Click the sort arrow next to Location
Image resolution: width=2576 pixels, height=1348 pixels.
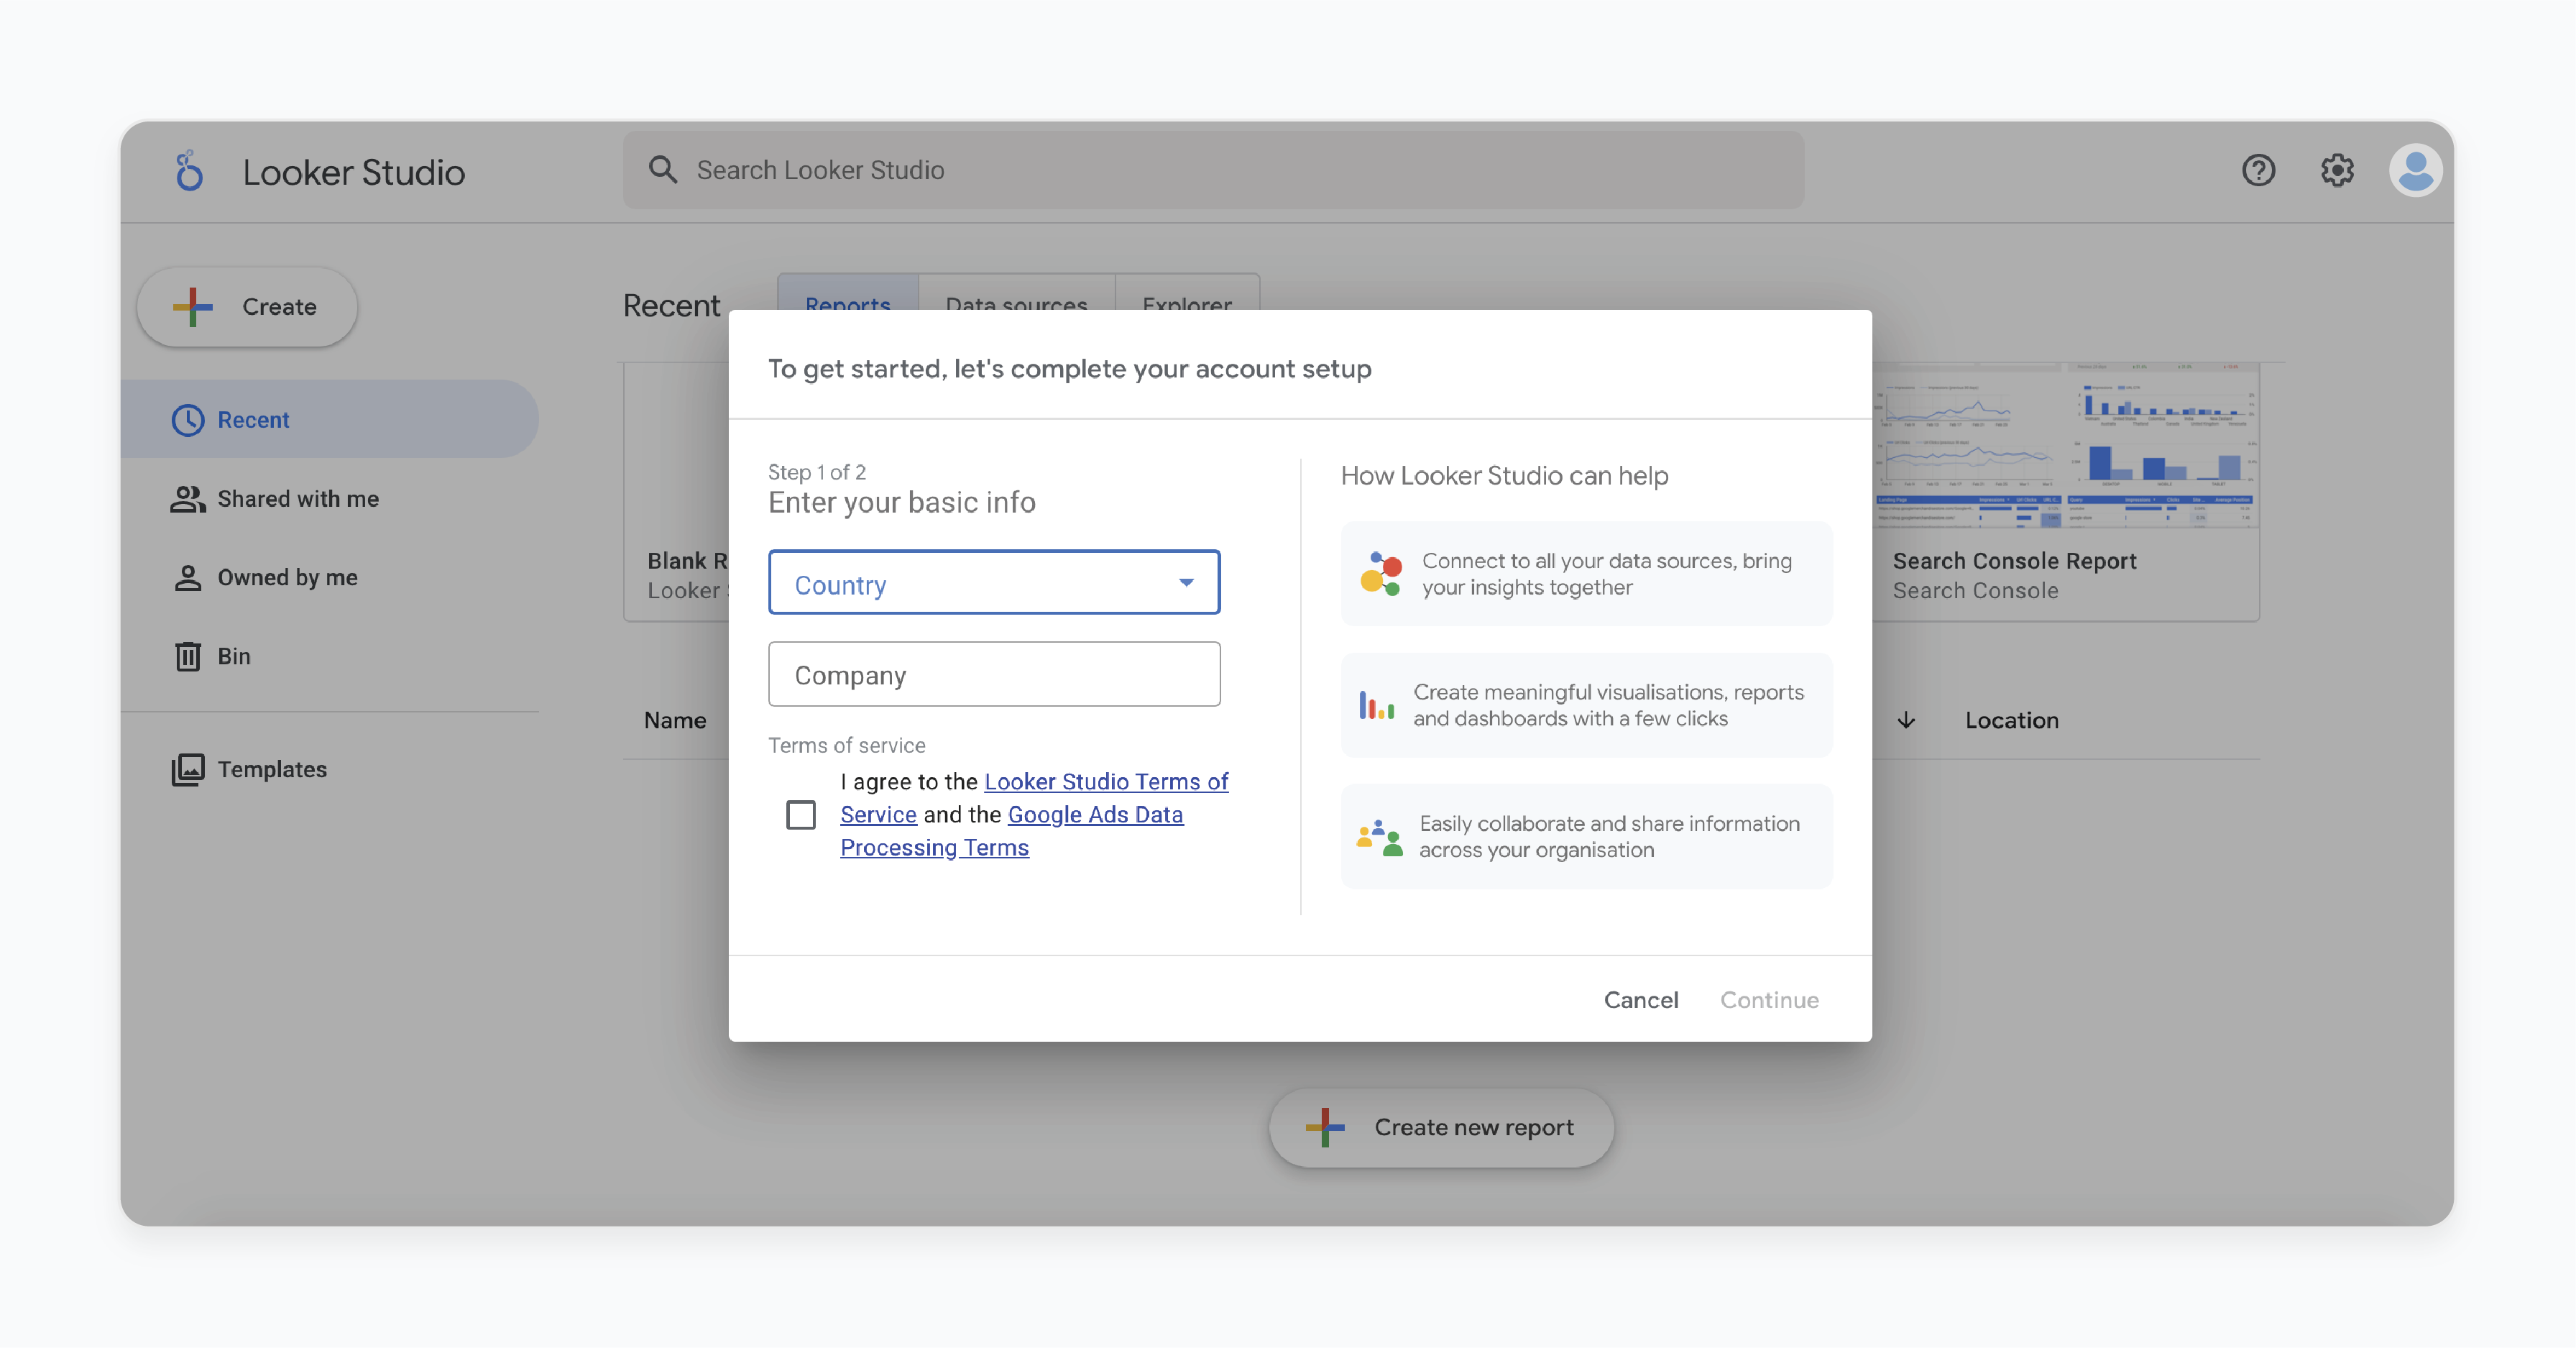pyautogui.click(x=1906, y=720)
